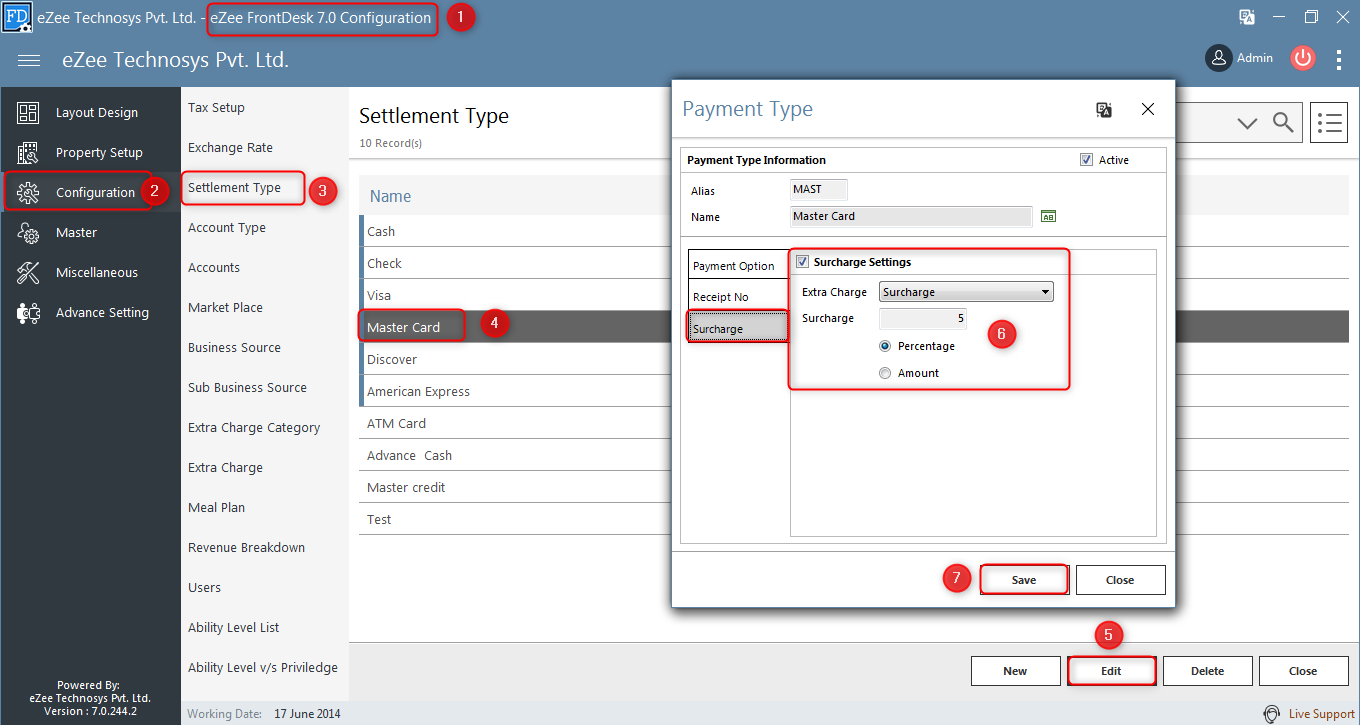
Task: Open Accounts menu item
Action: pyautogui.click(x=214, y=268)
